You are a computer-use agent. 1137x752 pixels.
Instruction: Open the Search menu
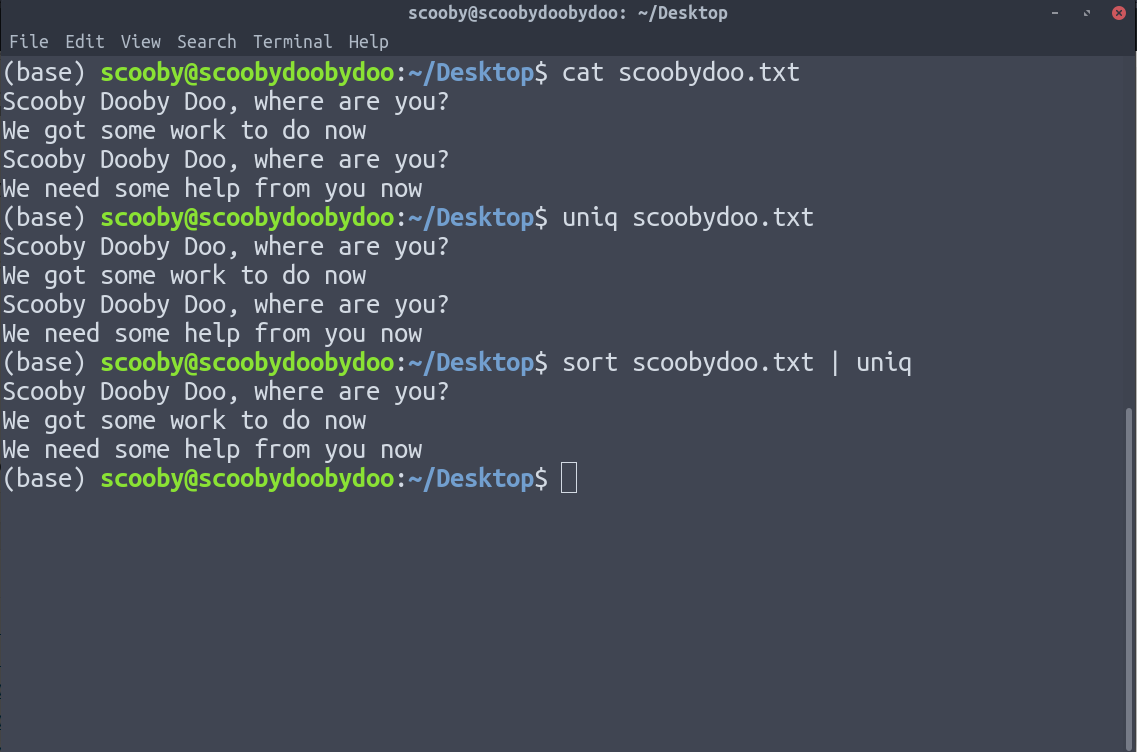207,42
